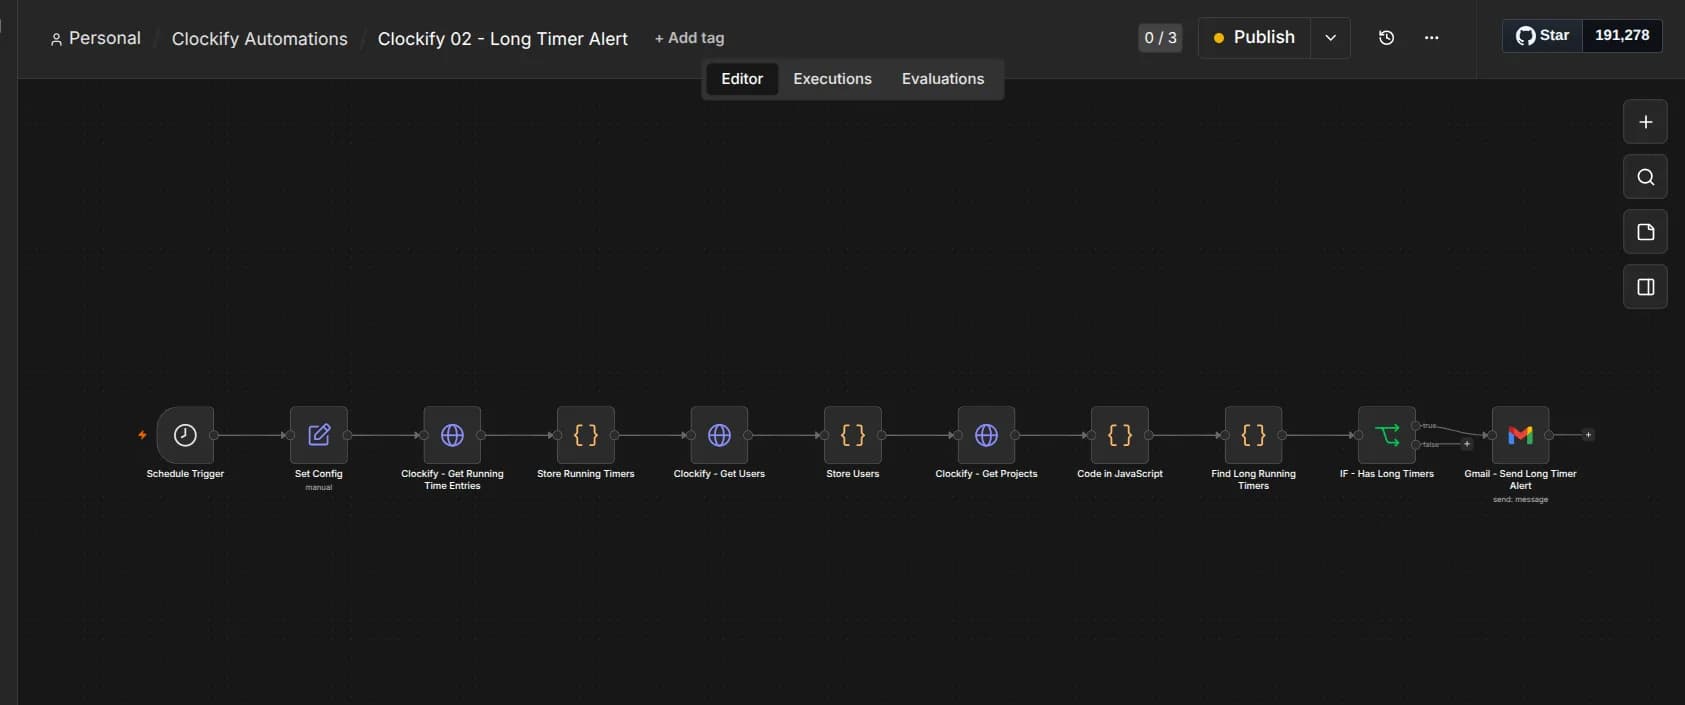Screen dimensions: 1685x705
Task: Click the plus after Gmail node output
Action: pos(1588,435)
